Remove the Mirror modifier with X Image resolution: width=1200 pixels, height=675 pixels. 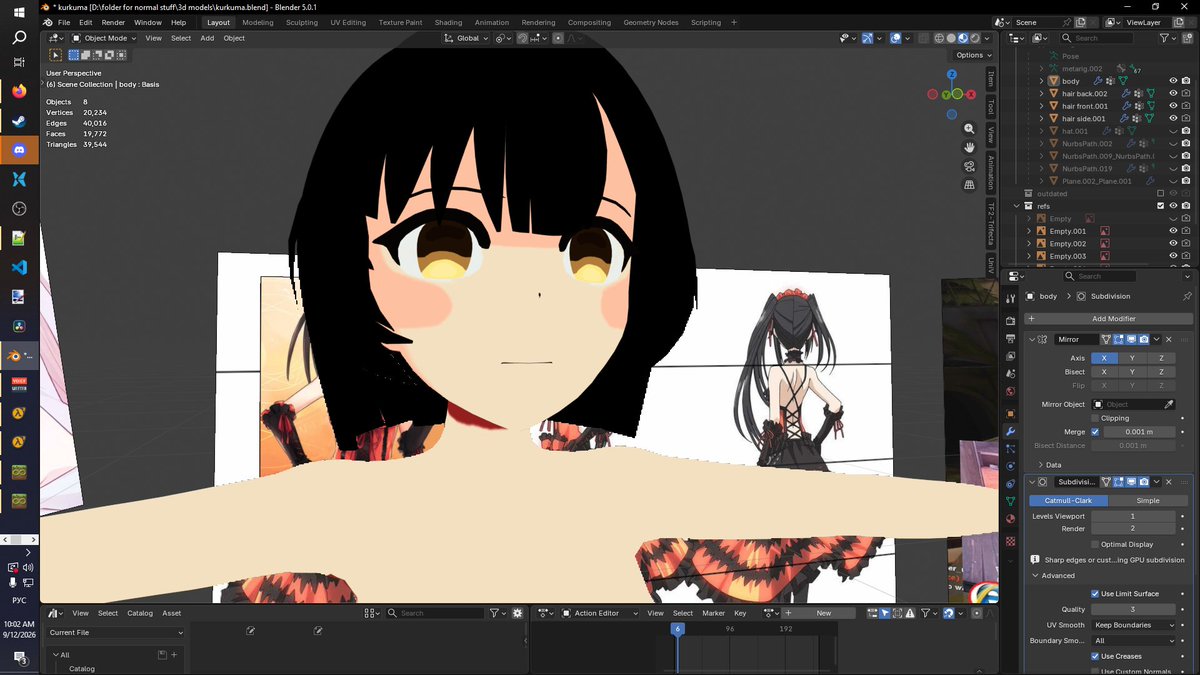coord(1168,340)
